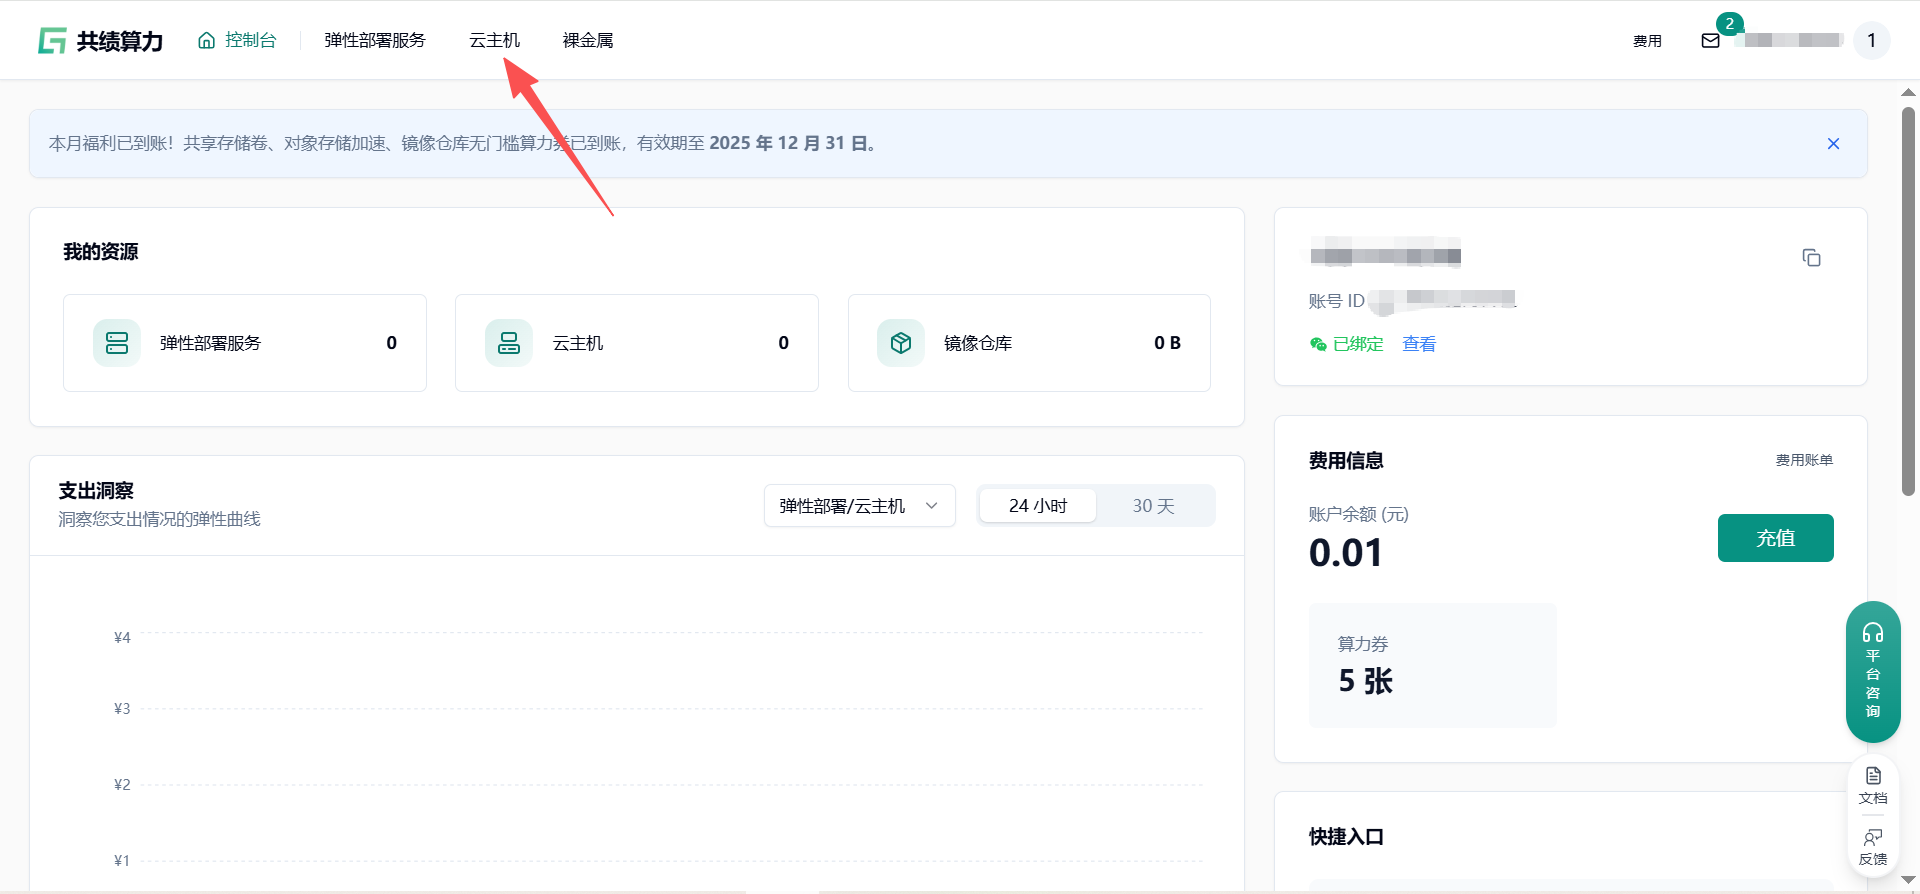
Task: Click the 我的资源 heading
Action: pos(101,252)
